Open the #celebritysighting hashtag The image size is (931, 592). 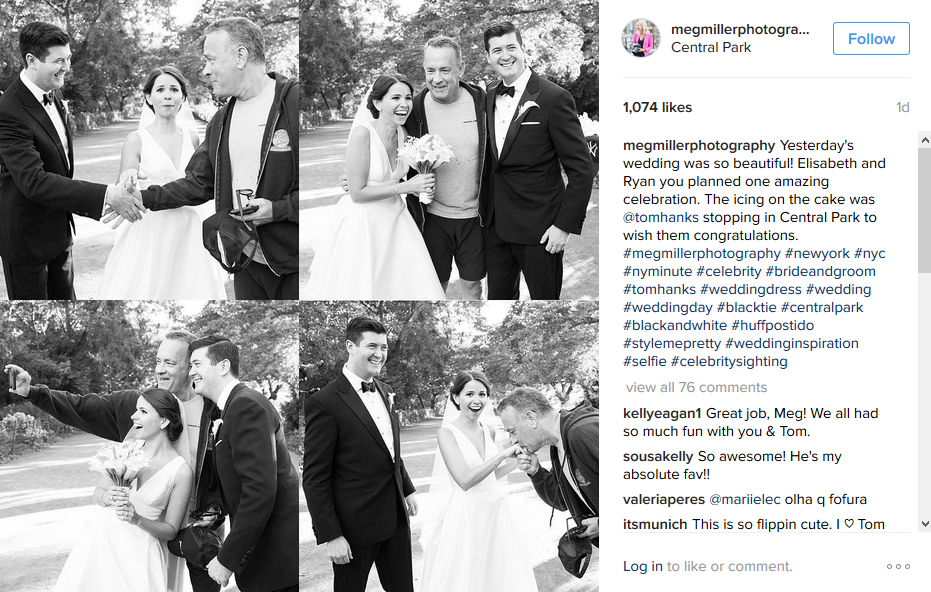[x=729, y=361]
